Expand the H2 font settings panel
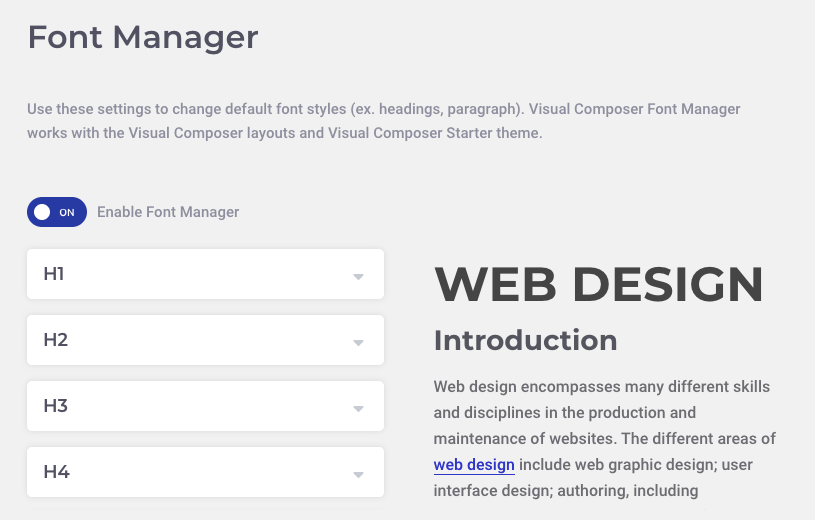This screenshot has height=520, width=815. coord(205,340)
